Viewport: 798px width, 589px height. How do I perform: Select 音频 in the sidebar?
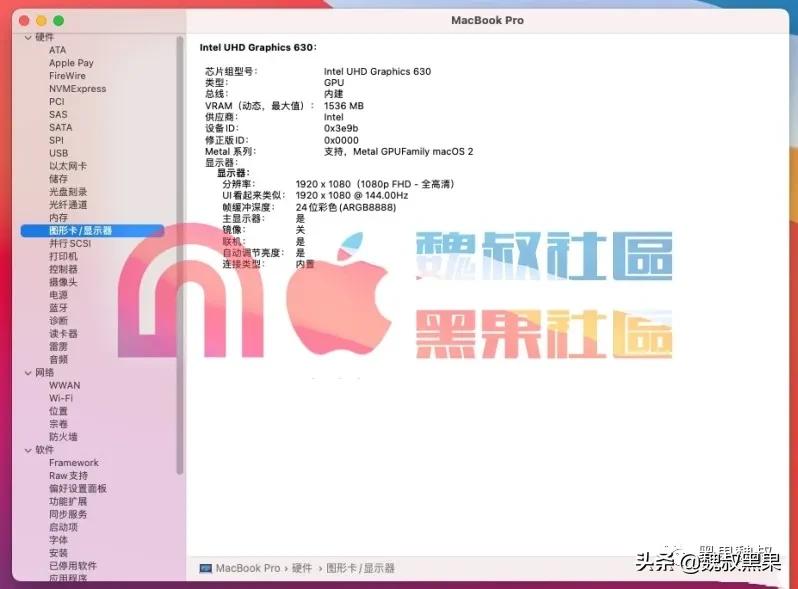pyautogui.click(x=58, y=359)
